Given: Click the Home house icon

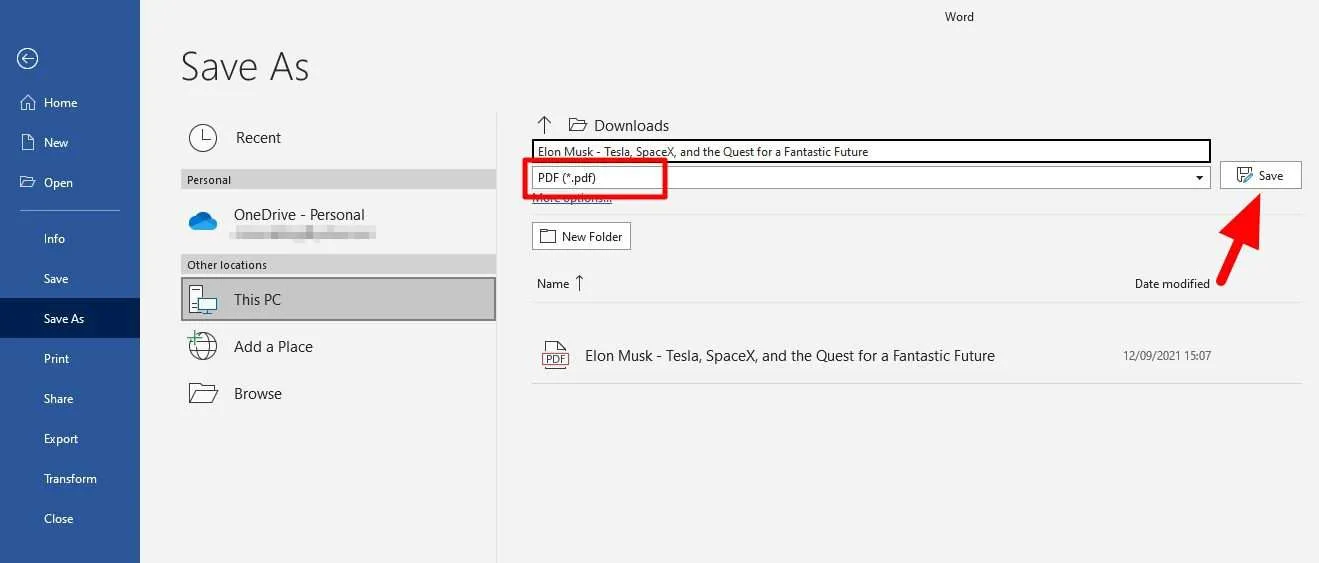Looking at the screenshot, I should pos(28,102).
